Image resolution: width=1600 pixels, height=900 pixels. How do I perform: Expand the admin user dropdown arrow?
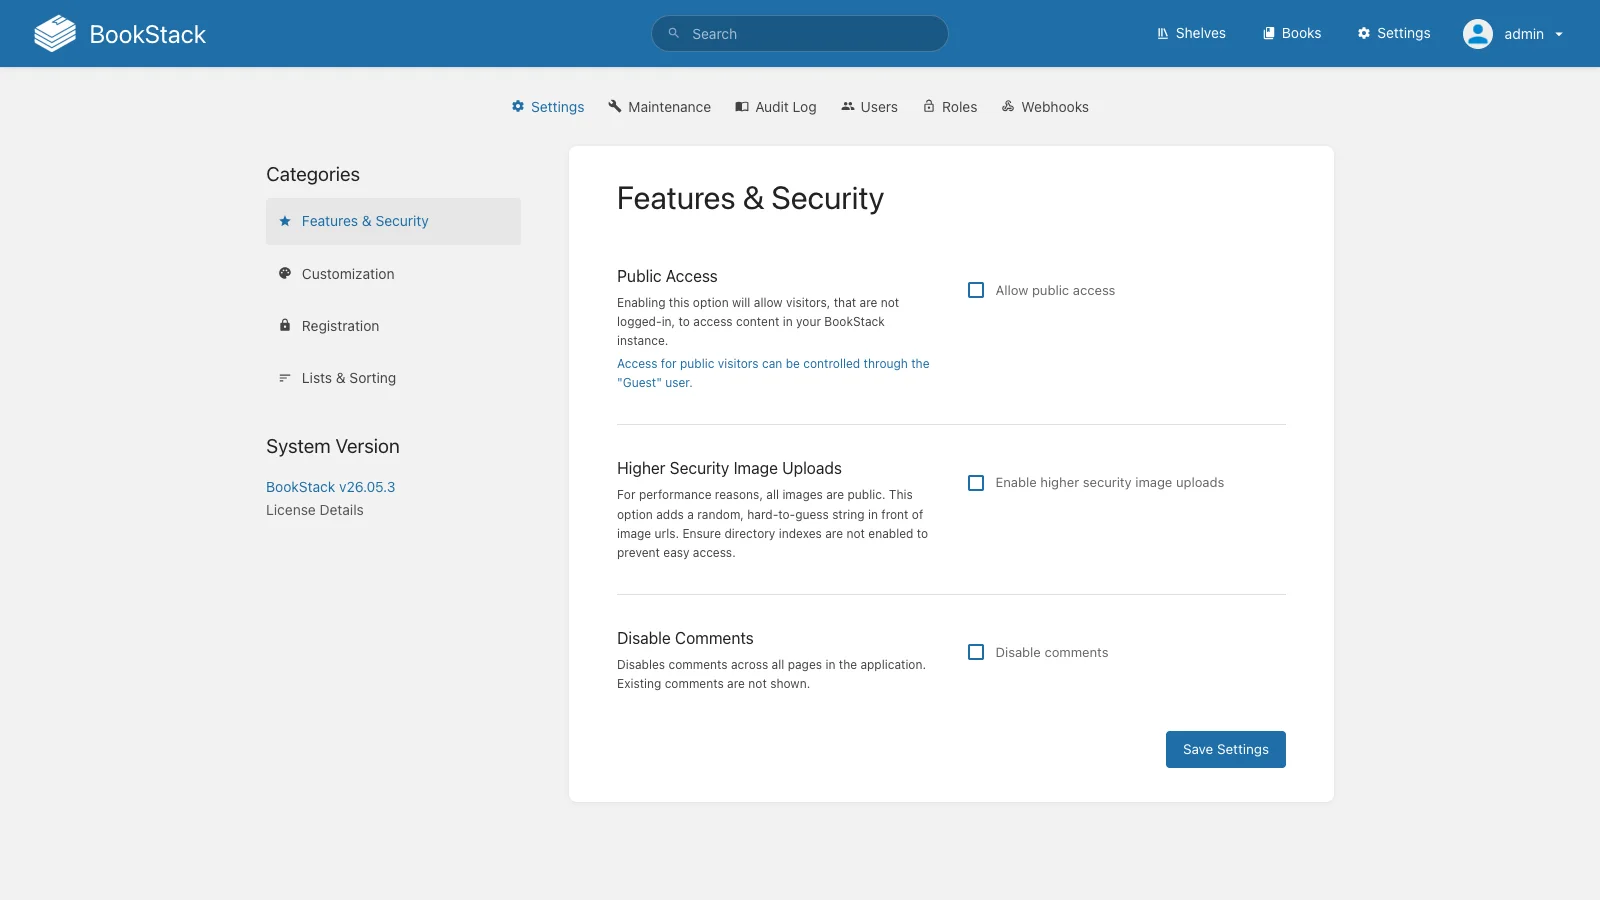click(x=1559, y=34)
